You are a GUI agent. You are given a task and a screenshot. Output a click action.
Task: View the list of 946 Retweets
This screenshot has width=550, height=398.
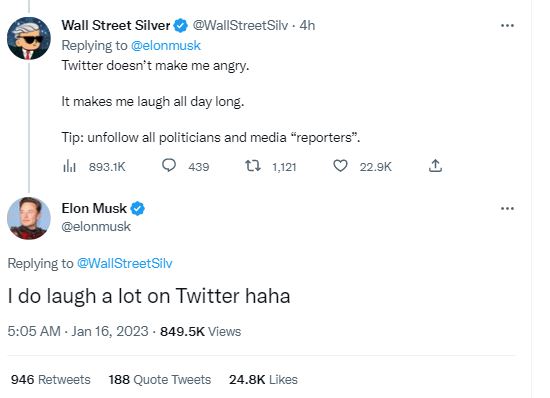click(51, 379)
